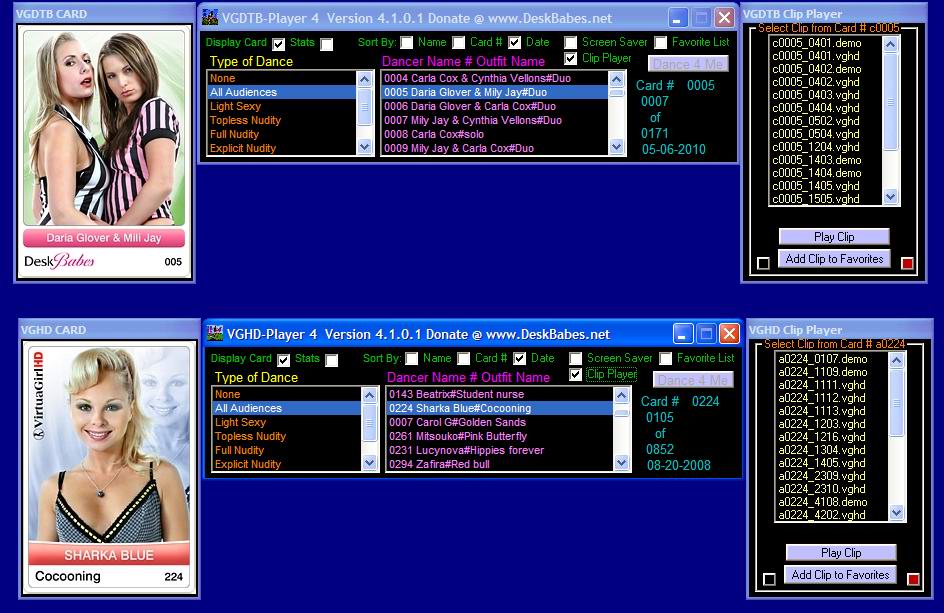Toggle Display Card checkbox in VGDTB-Player
Screen dimensions: 944x613
[279, 44]
